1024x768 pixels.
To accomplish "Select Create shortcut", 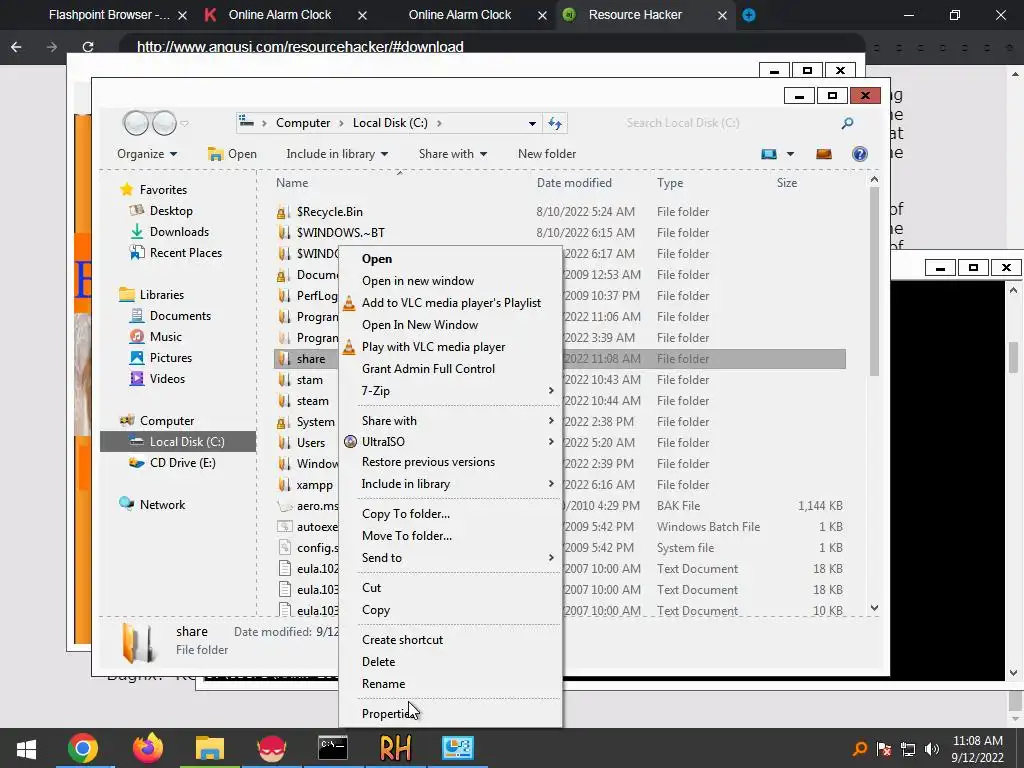I will tap(451, 640).
